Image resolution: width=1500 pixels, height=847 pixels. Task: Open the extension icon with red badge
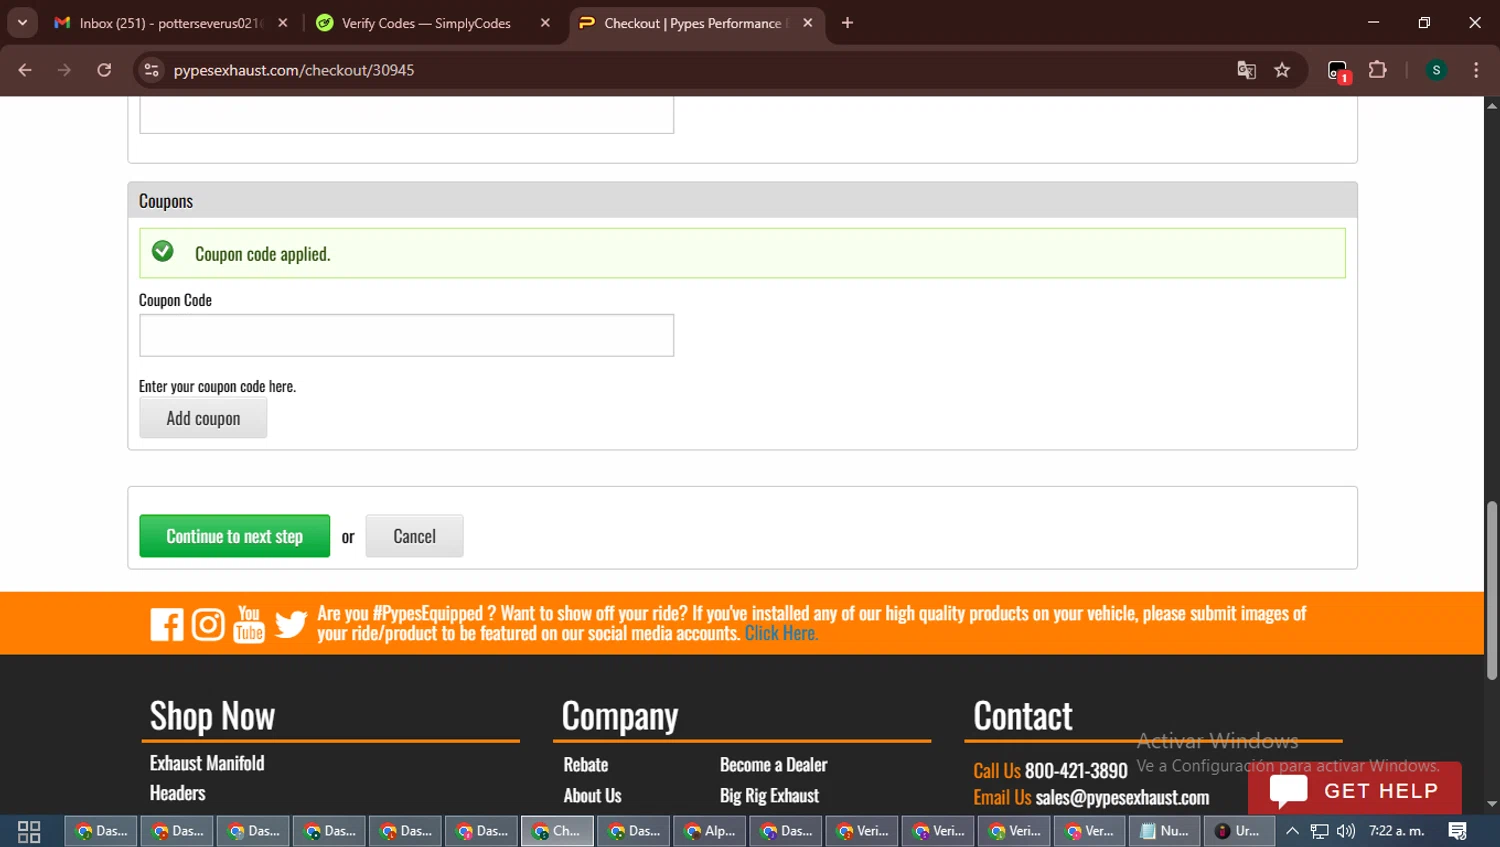tap(1338, 71)
